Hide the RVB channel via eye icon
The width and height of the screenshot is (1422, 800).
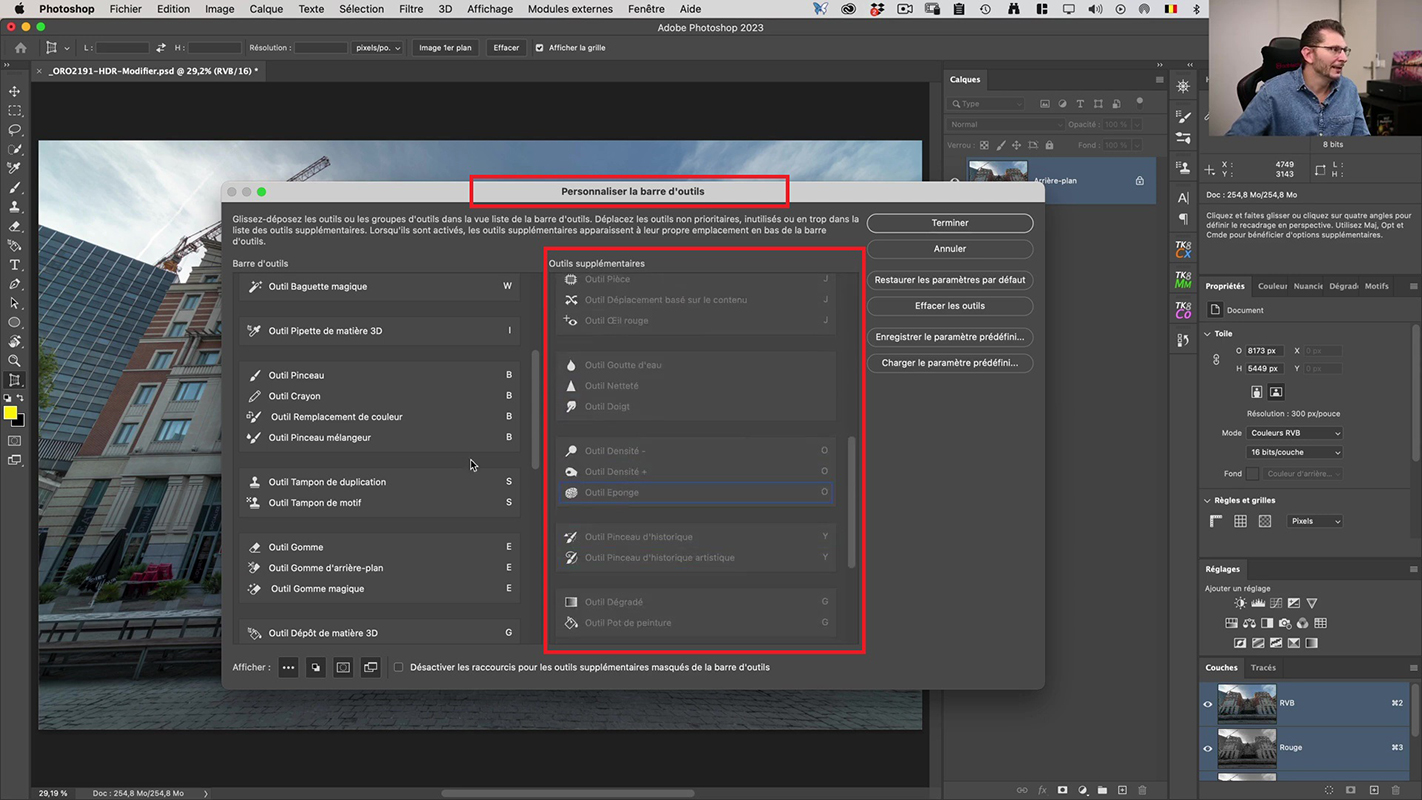pyautogui.click(x=1208, y=704)
